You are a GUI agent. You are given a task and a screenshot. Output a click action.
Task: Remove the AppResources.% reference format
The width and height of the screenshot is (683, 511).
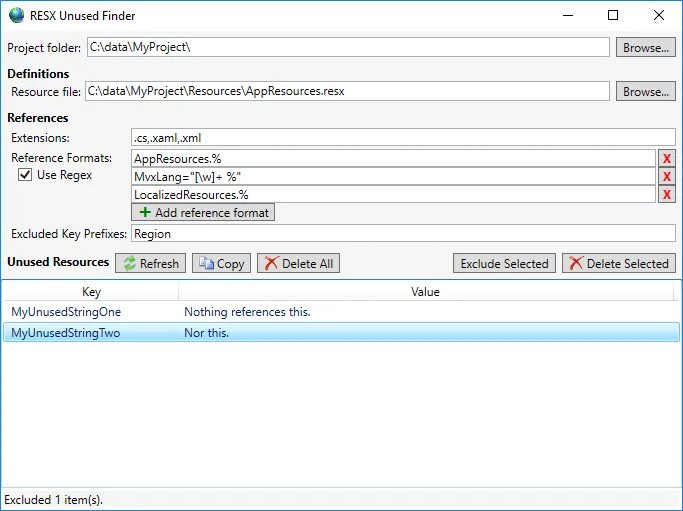pos(666,159)
